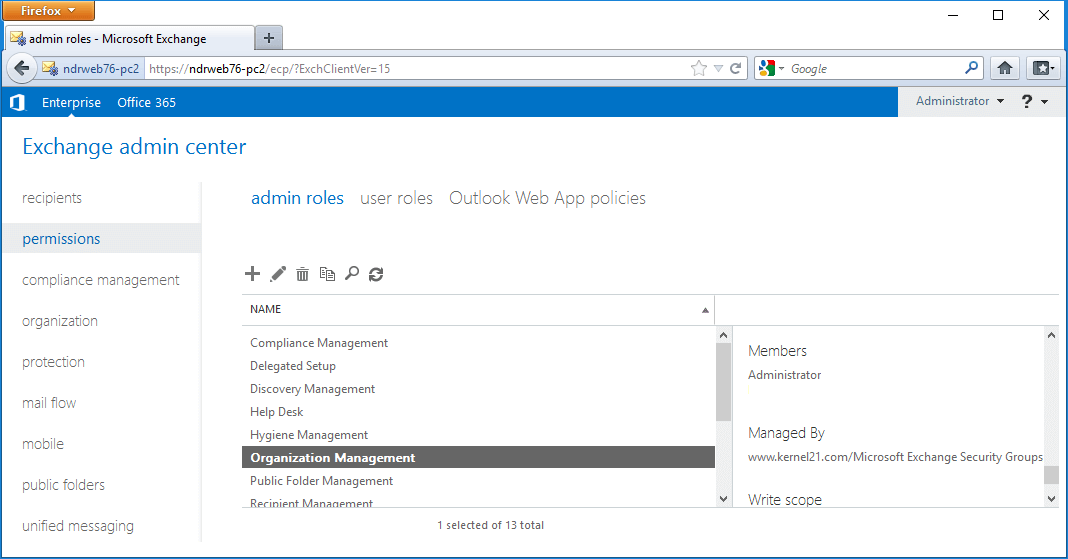Add a new admin role group

click(252, 274)
